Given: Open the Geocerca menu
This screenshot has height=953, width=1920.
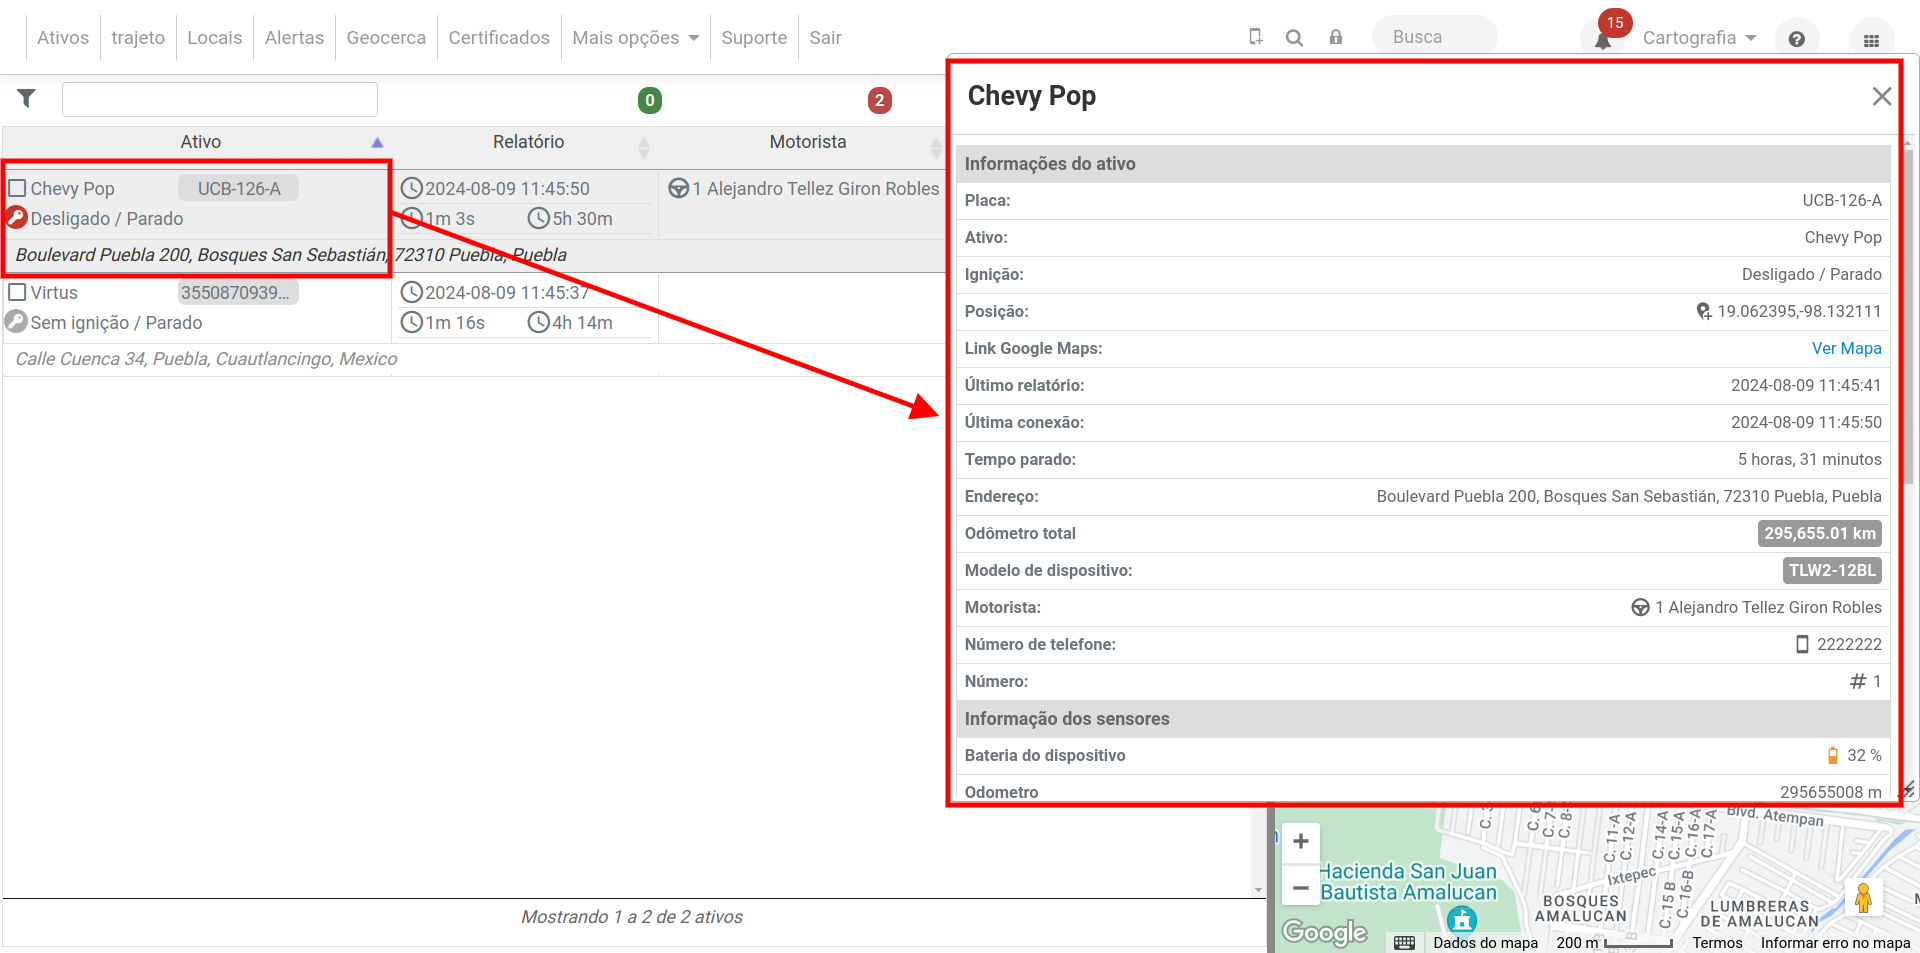Looking at the screenshot, I should point(386,37).
